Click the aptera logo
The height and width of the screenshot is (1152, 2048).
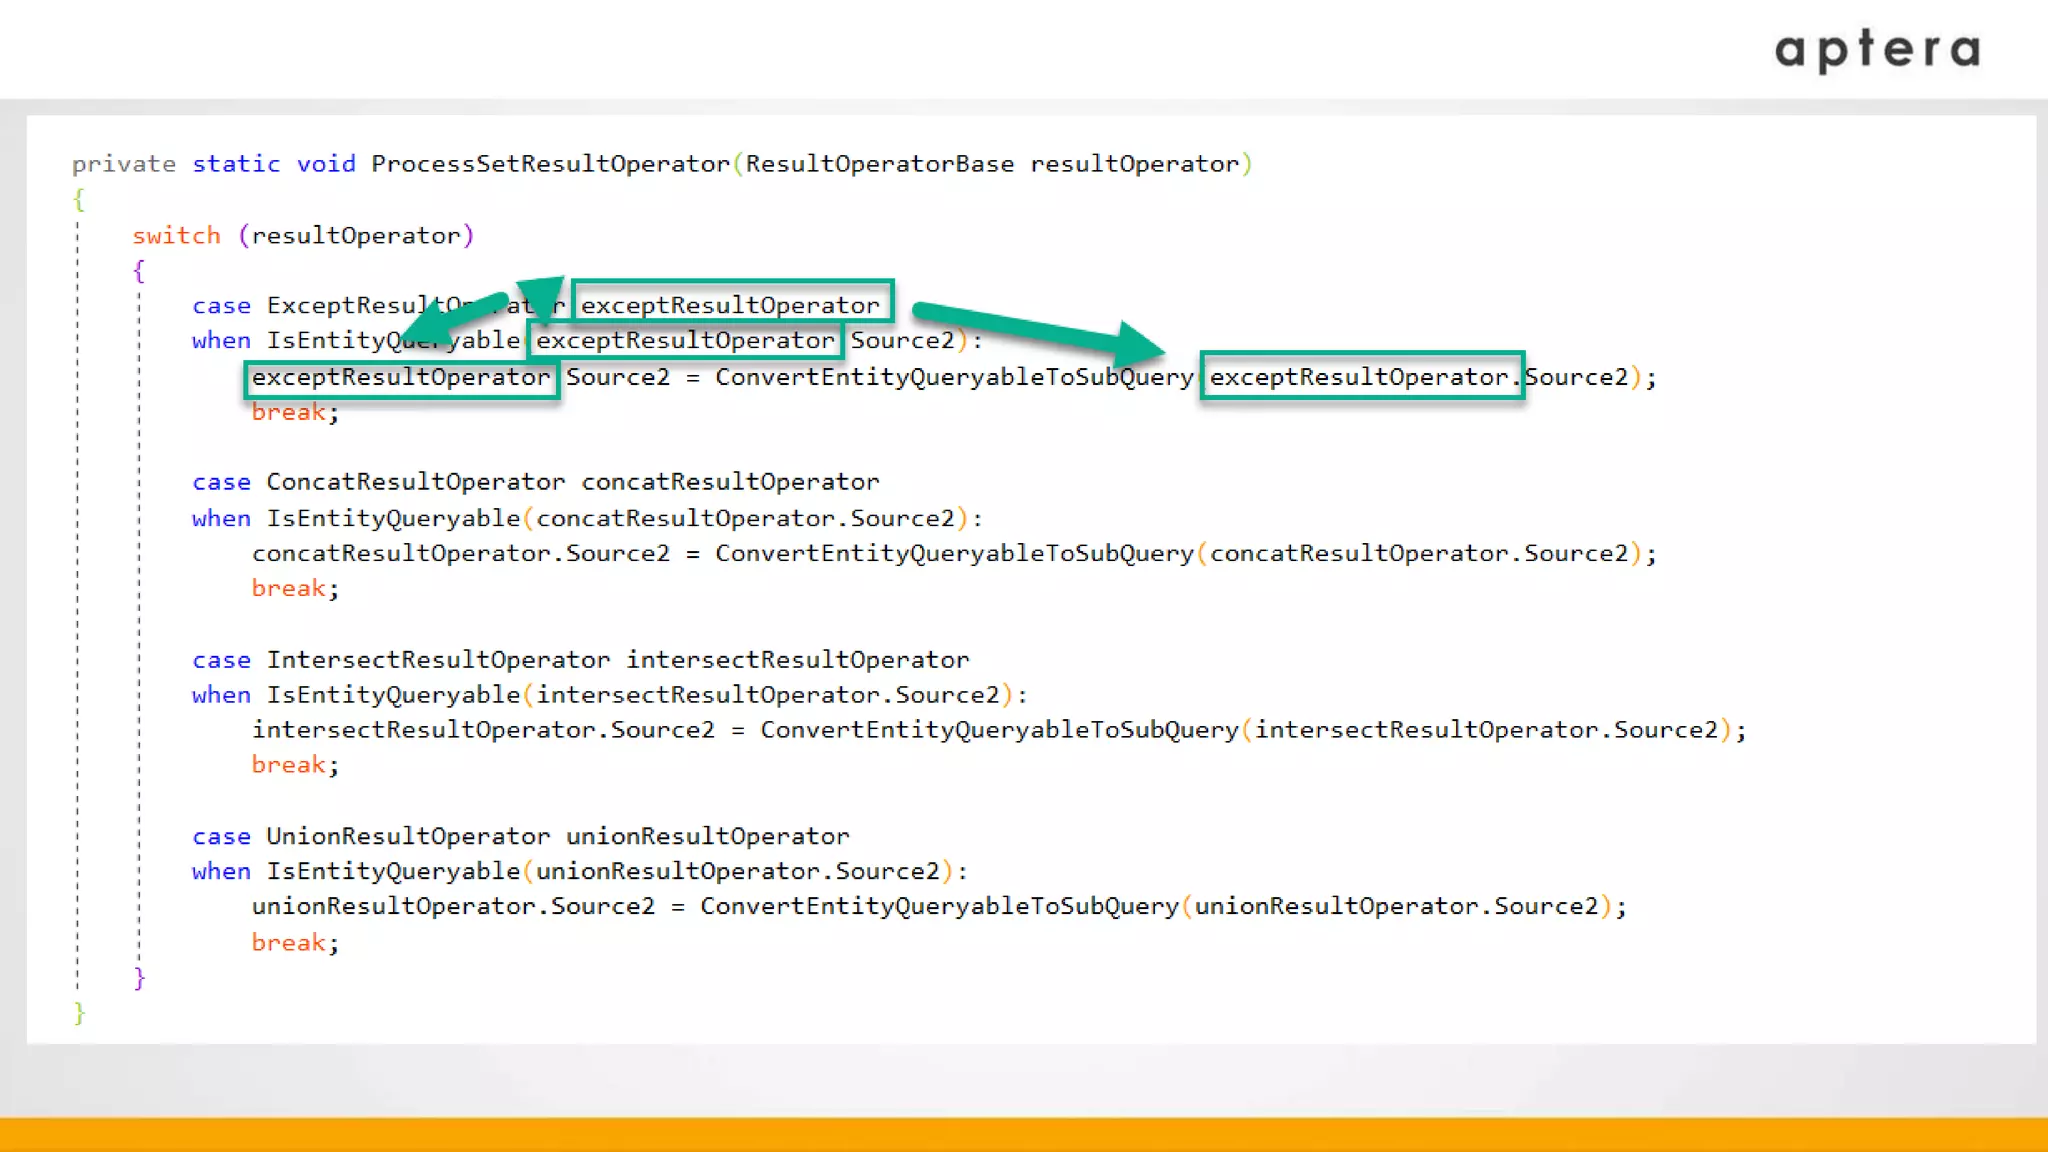coord(1877,50)
